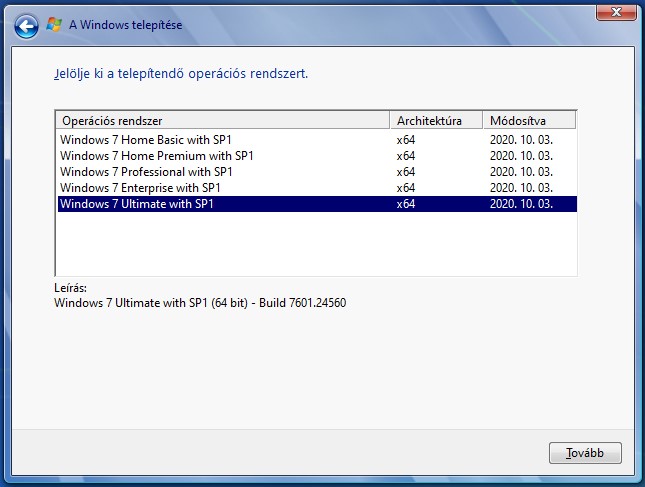
Task: Click x64 in the Professional row
Action: 406,172
